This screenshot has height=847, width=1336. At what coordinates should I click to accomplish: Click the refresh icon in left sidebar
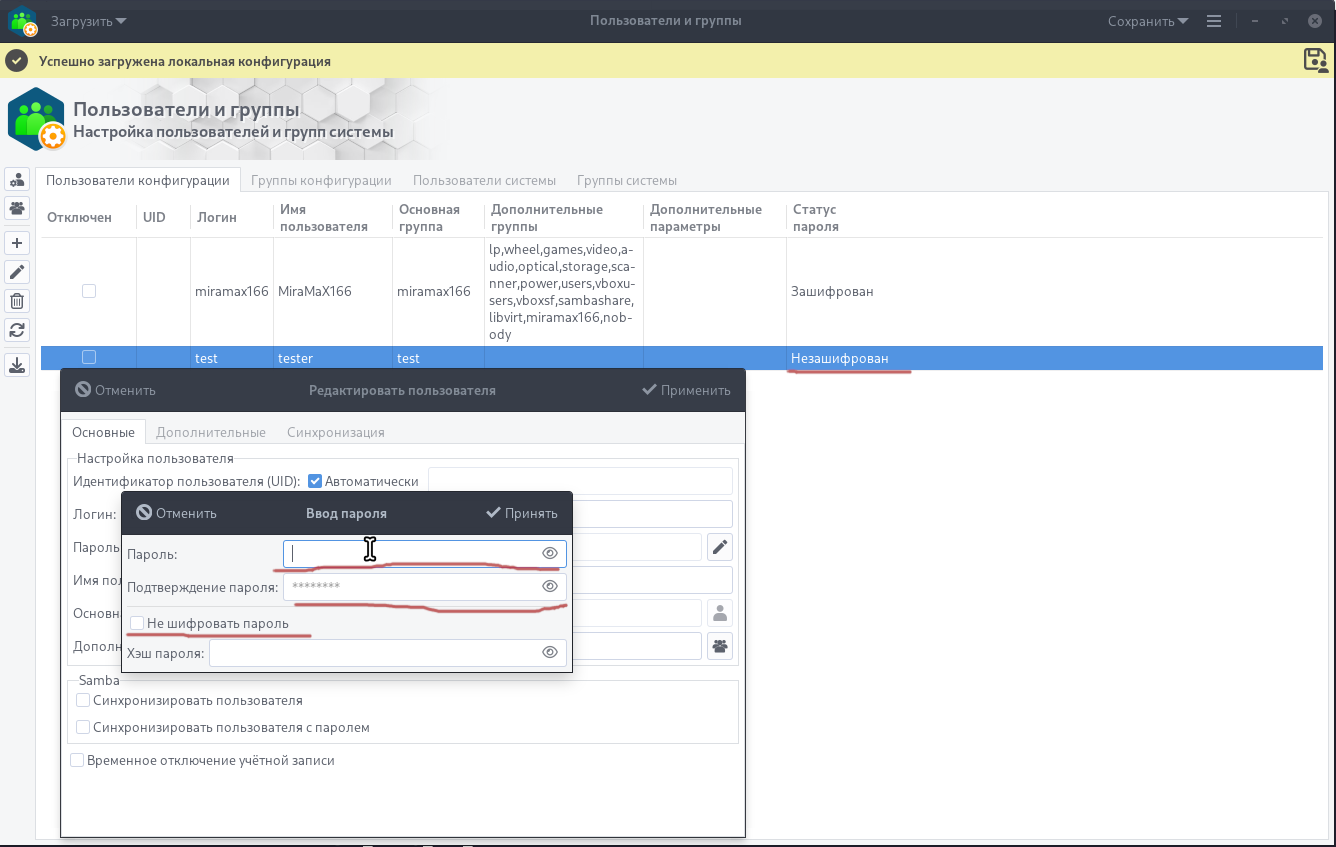(x=17, y=330)
